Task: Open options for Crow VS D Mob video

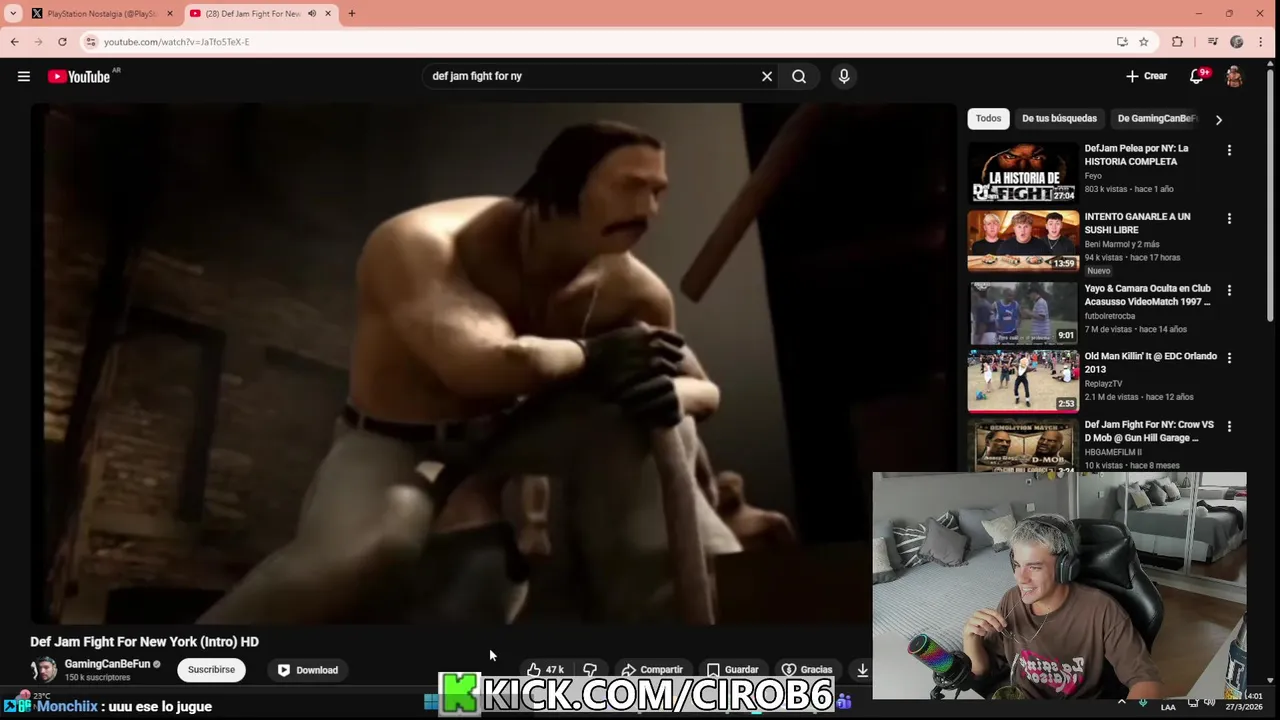Action: pyautogui.click(x=1229, y=426)
